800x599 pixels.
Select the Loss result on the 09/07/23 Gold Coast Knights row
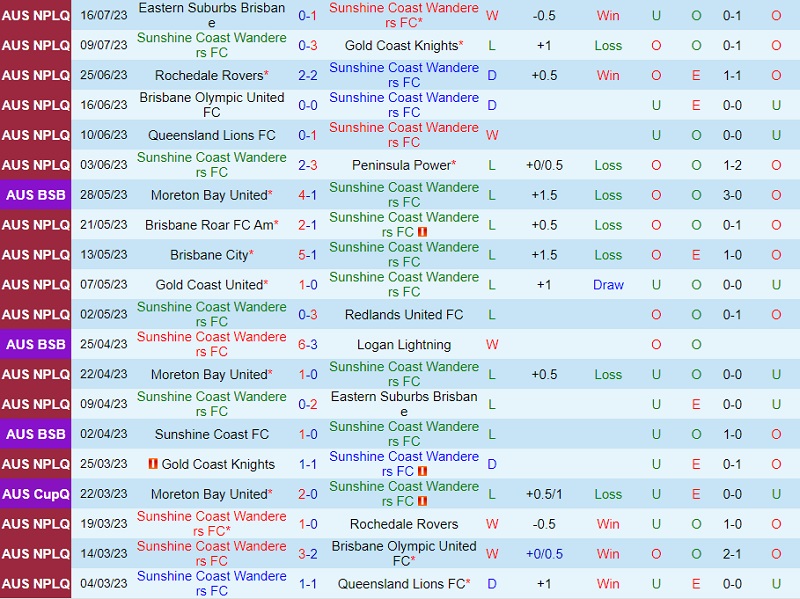point(608,45)
